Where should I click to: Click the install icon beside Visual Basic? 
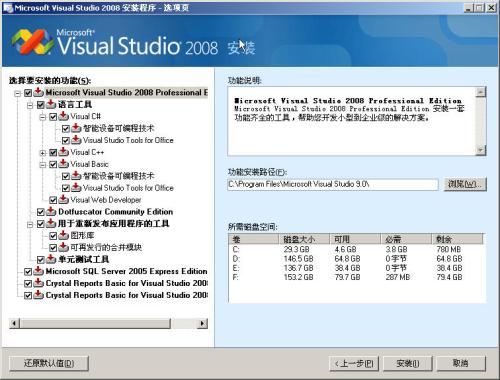[x=64, y=164]
